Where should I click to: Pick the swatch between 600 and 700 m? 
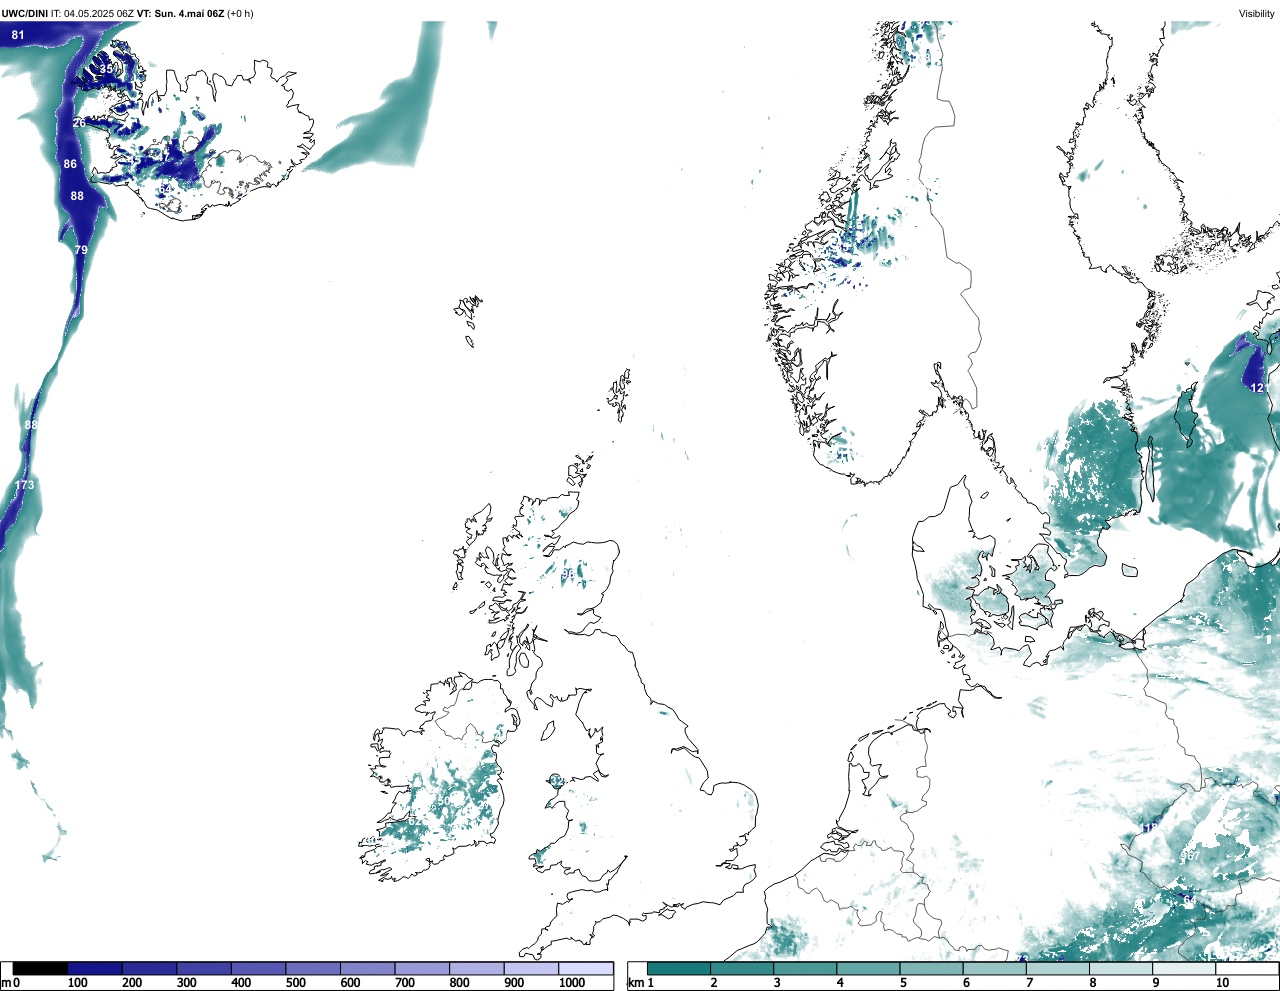pos(367,968)
